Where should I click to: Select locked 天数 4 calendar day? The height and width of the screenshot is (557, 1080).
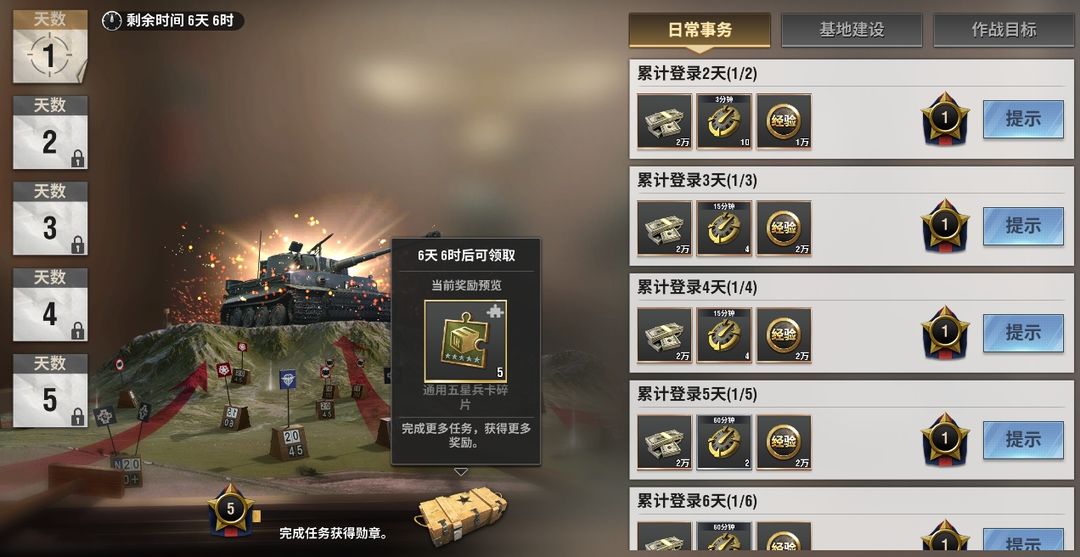(50, 304)
